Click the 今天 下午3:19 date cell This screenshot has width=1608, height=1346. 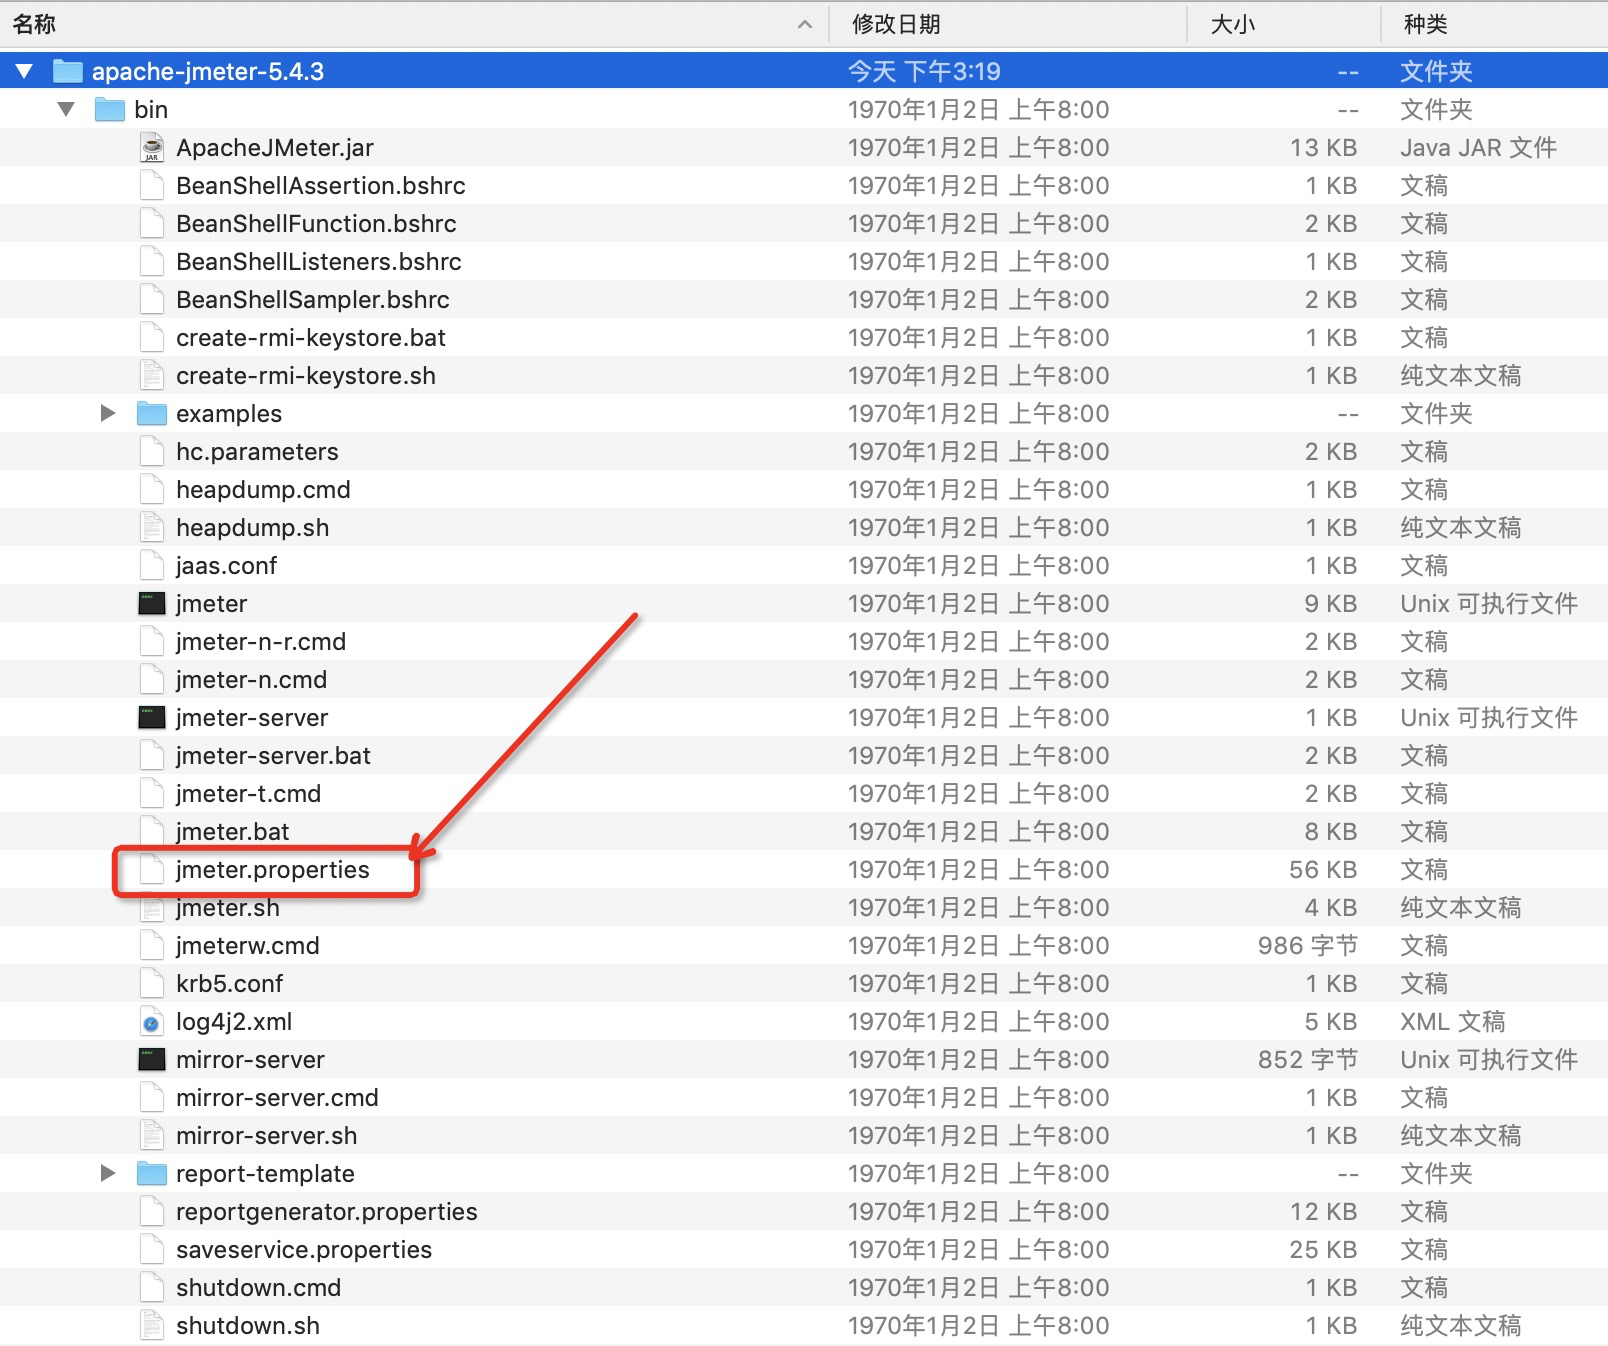pos(924,71)
